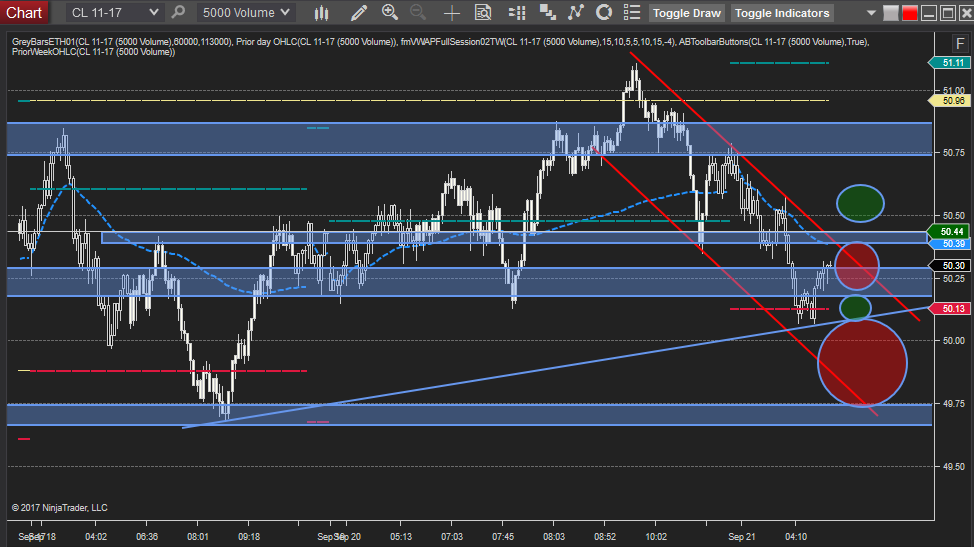Screen dimensions: 974x547
Task: Minimize the chart window
Action: click(x=929, y=13)
